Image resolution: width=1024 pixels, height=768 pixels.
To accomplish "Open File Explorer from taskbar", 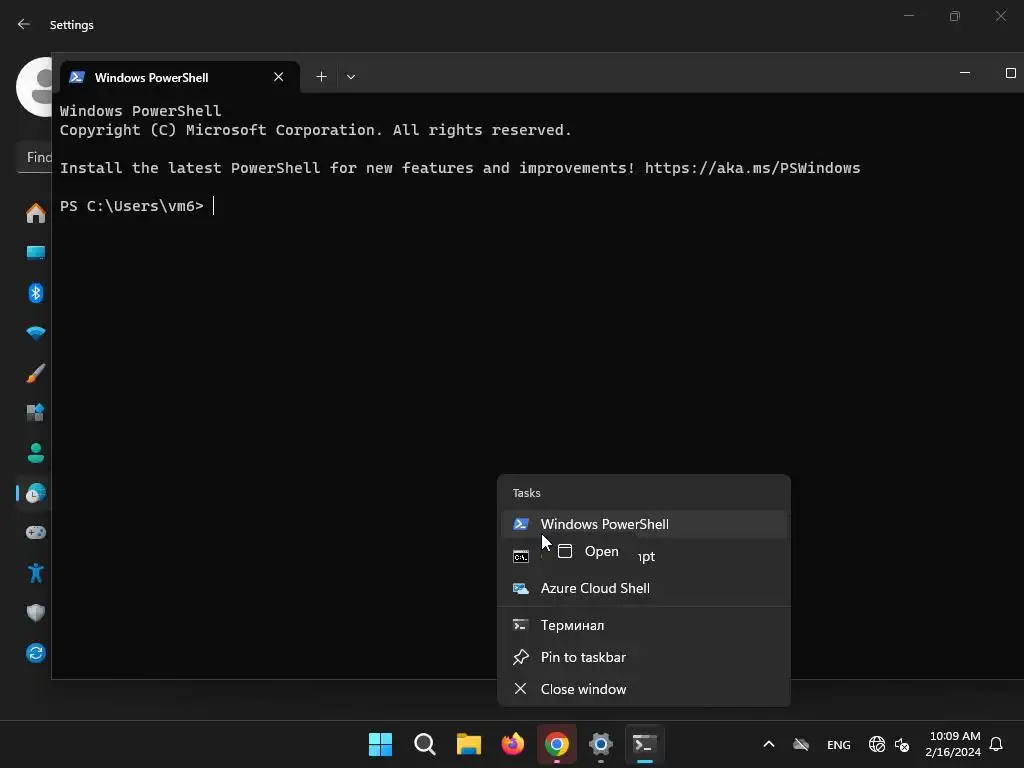I will [468, 744].
